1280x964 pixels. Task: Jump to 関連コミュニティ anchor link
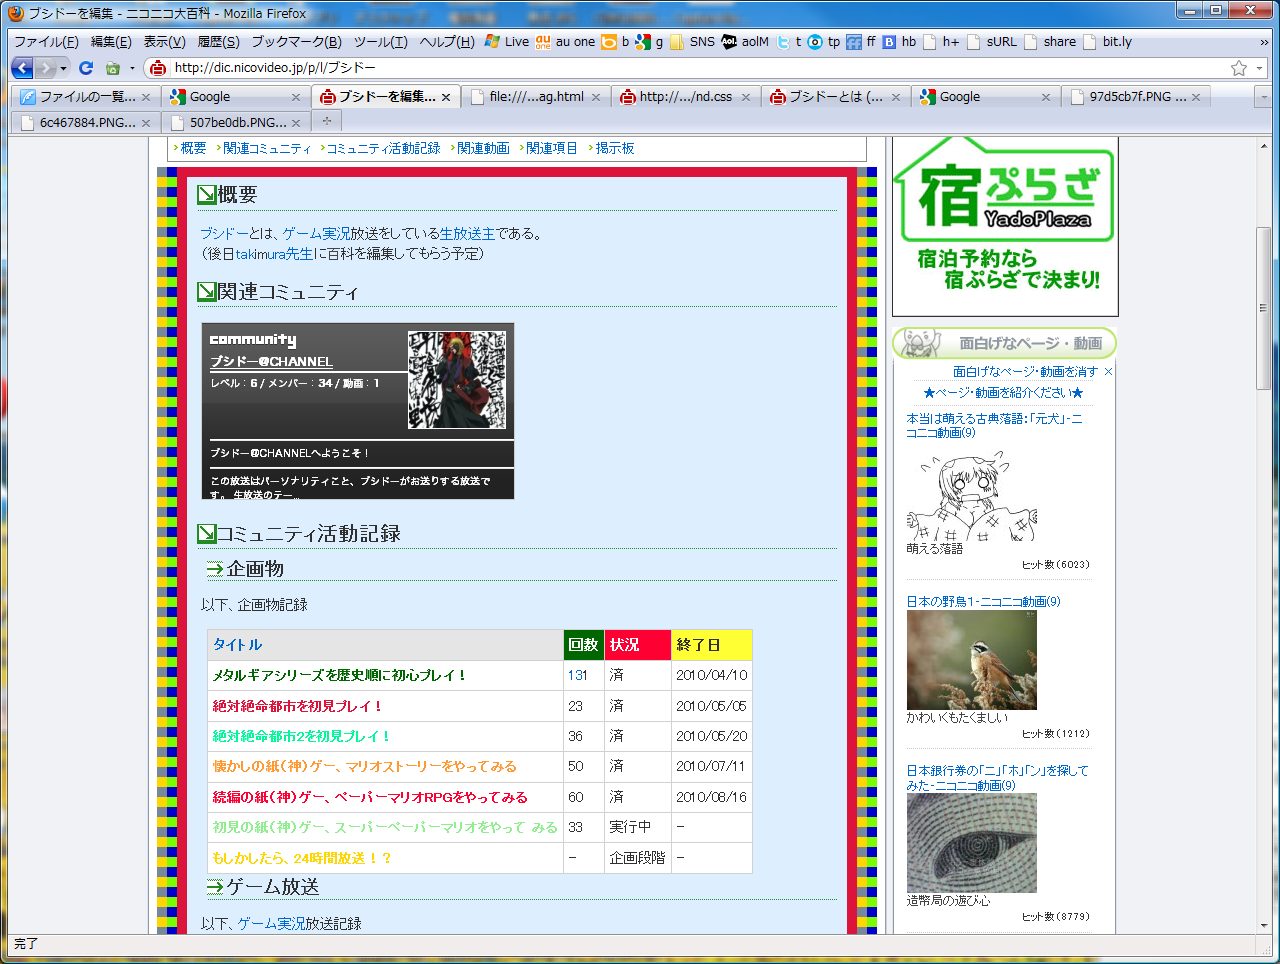[267, 148]
